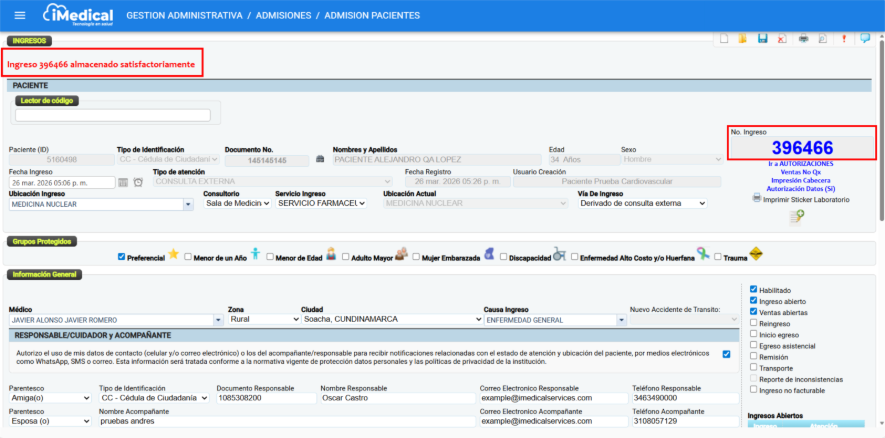This screenshot has width=885, height=438.
Task: Click the printer icon in top toolbar
Action: [x=802, y=39]
